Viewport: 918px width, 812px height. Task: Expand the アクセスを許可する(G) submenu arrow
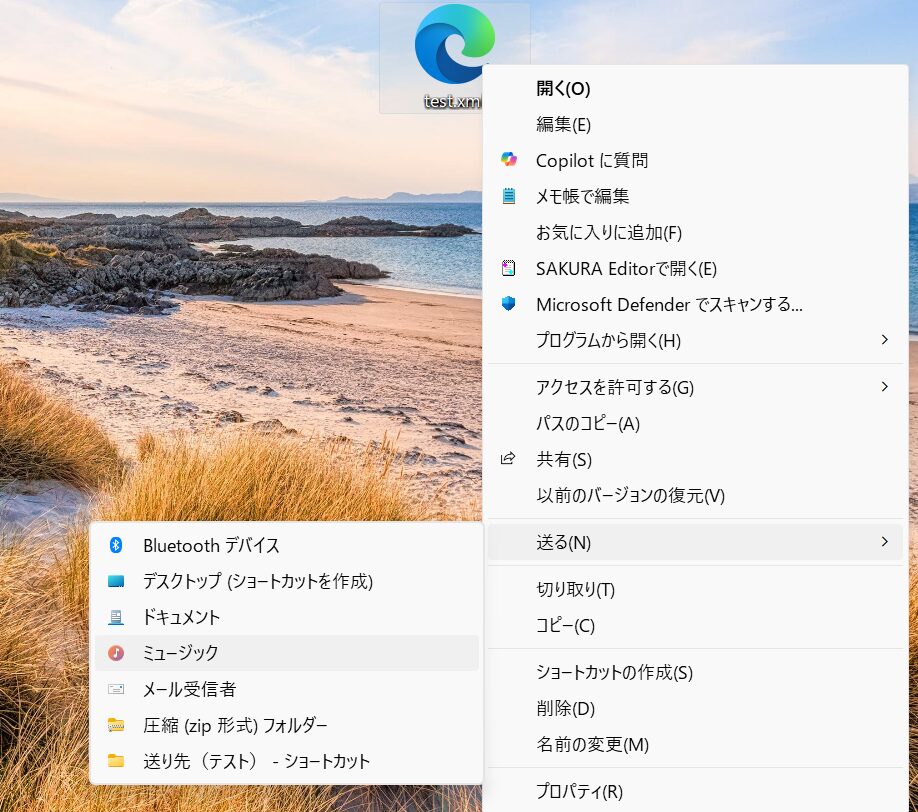tap(885, 386)
